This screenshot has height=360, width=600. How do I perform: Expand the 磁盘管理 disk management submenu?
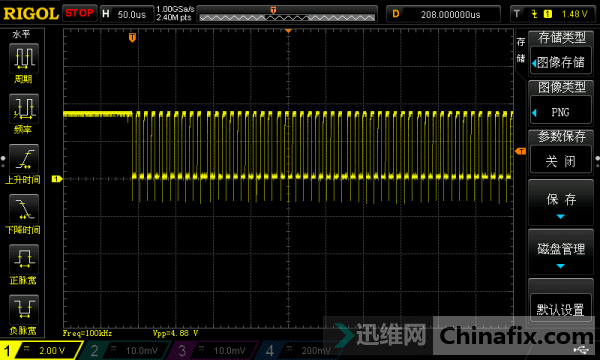pos(561,252)
